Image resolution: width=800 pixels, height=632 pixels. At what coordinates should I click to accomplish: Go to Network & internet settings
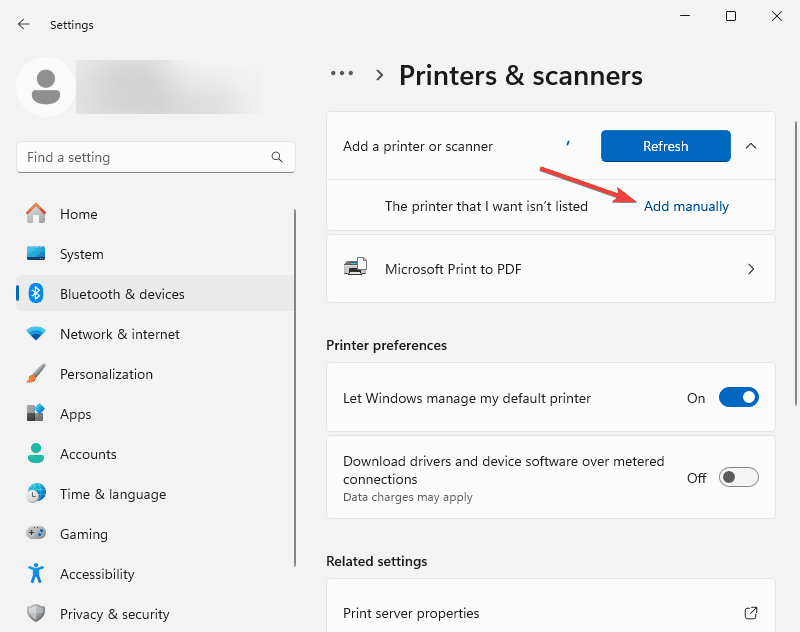(155, 334)
